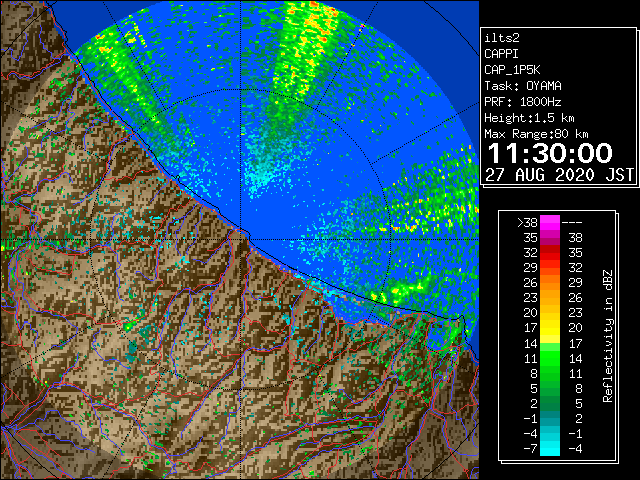Image resolution: width=640 pixels, height=480 pixels.
Task: Click the right-column '2' legend value
Action: [579, 418]
